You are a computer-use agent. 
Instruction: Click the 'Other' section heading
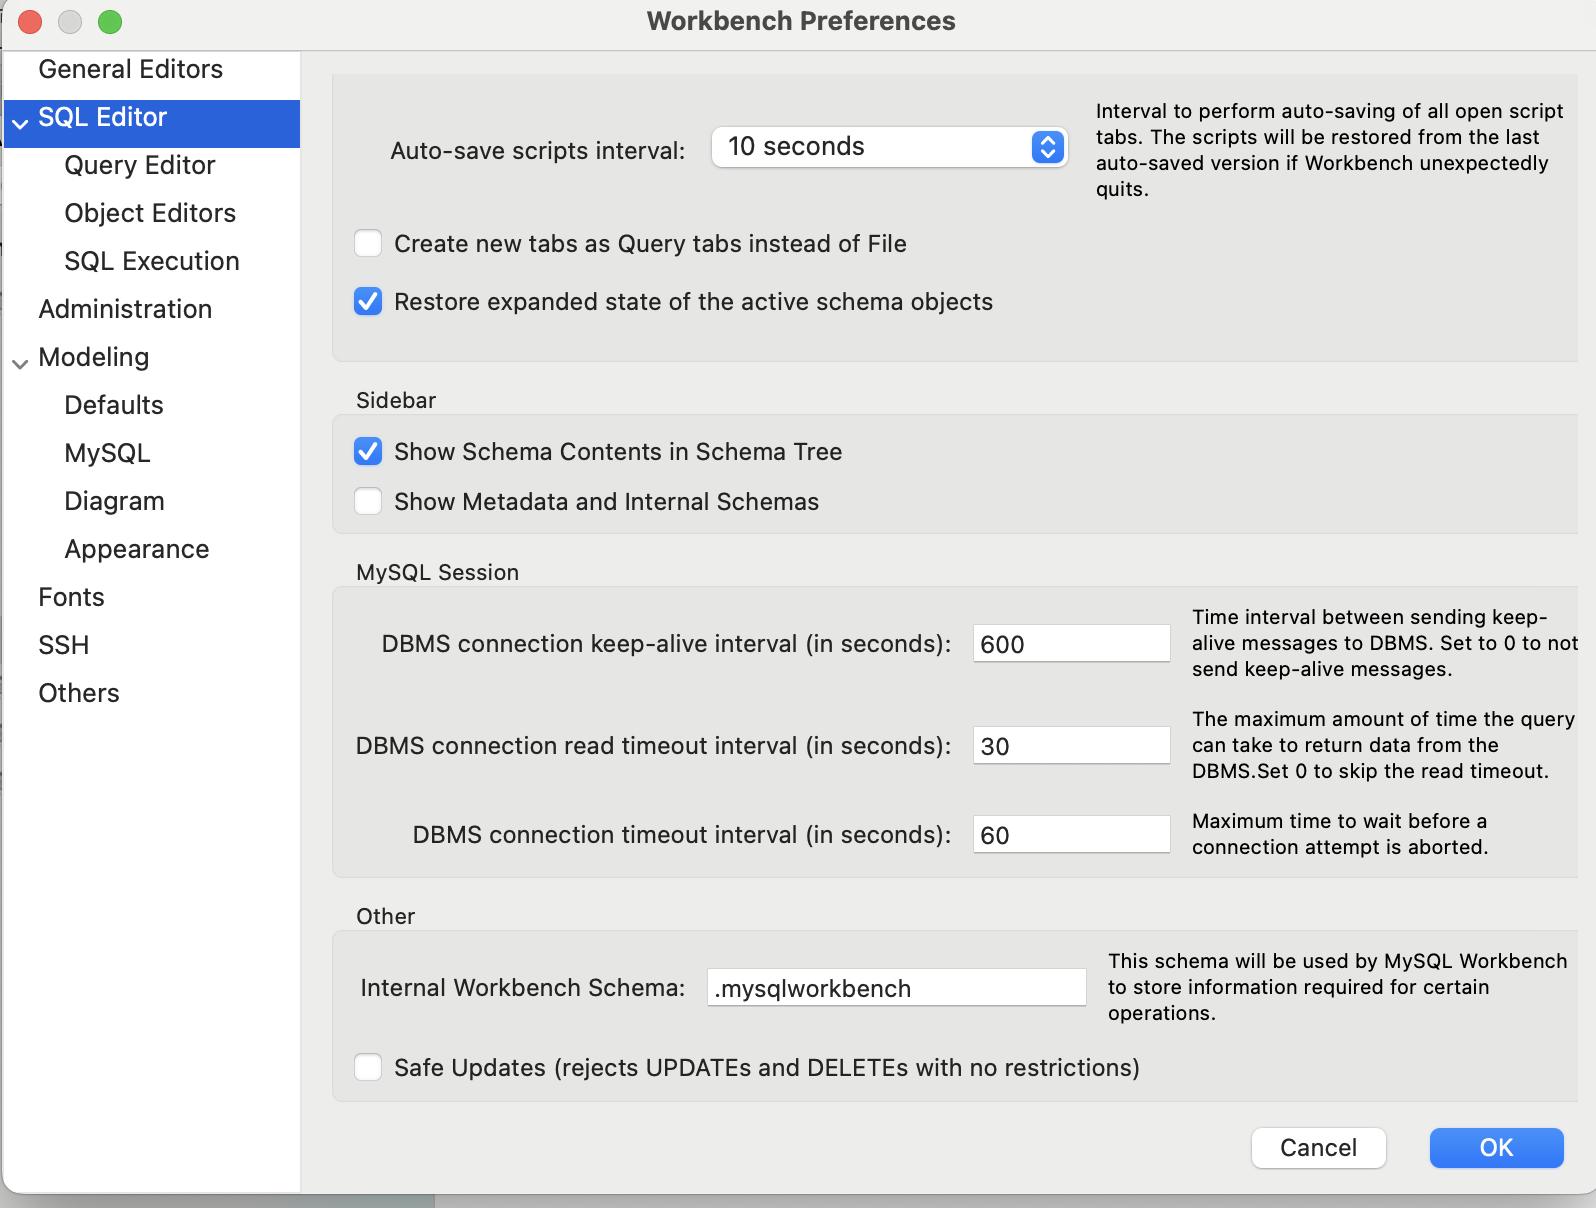pos(385,916)
